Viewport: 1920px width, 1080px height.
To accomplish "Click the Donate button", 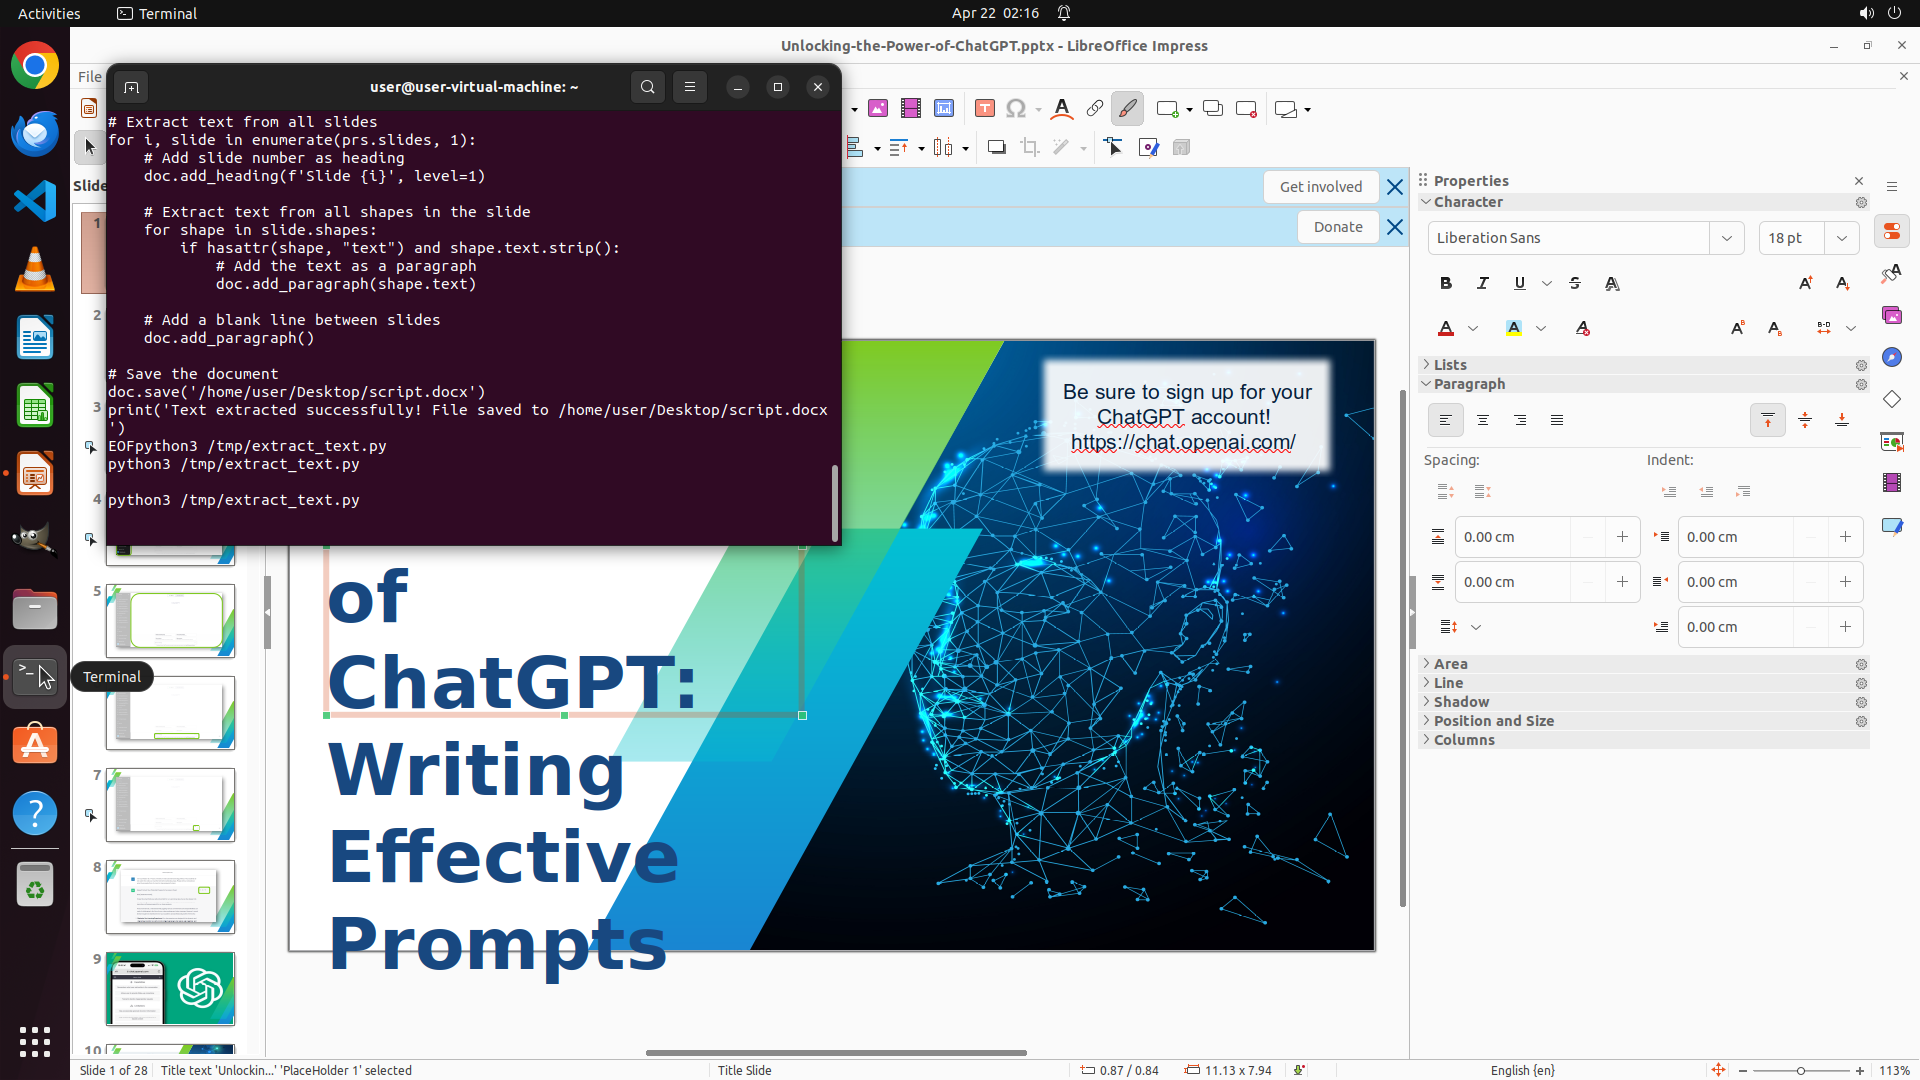I will (x=1338, y=227).
